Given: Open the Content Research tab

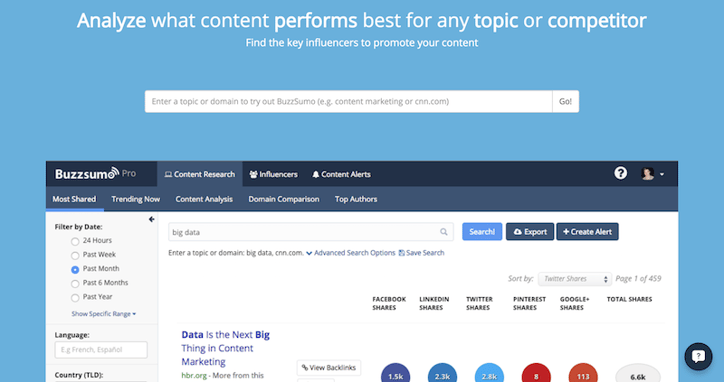Looking at the screenshot, I should 200,174.
